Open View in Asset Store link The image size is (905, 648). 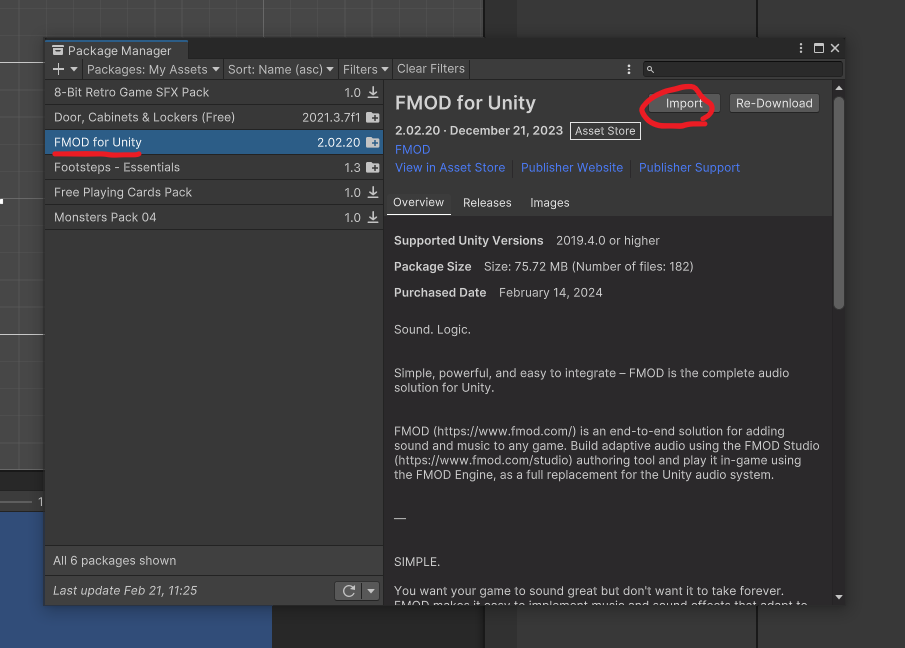coord(450,167)
